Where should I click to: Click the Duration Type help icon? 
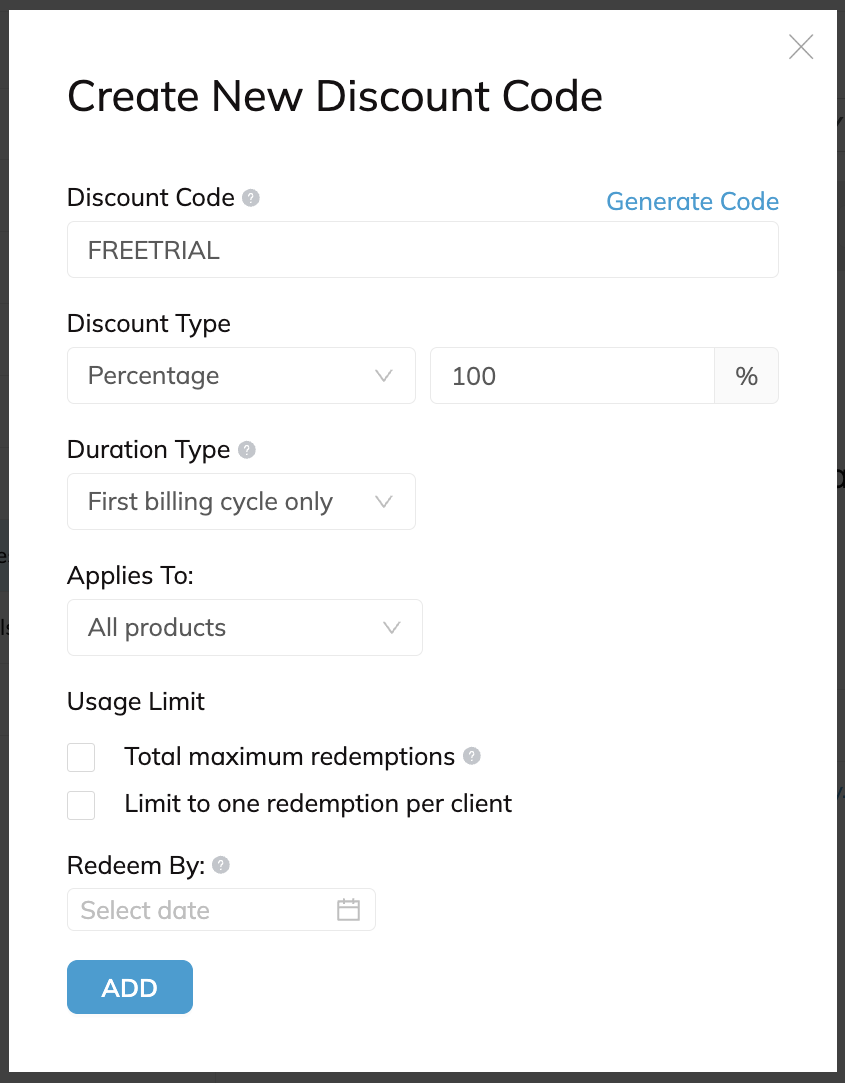coord(247,450)
